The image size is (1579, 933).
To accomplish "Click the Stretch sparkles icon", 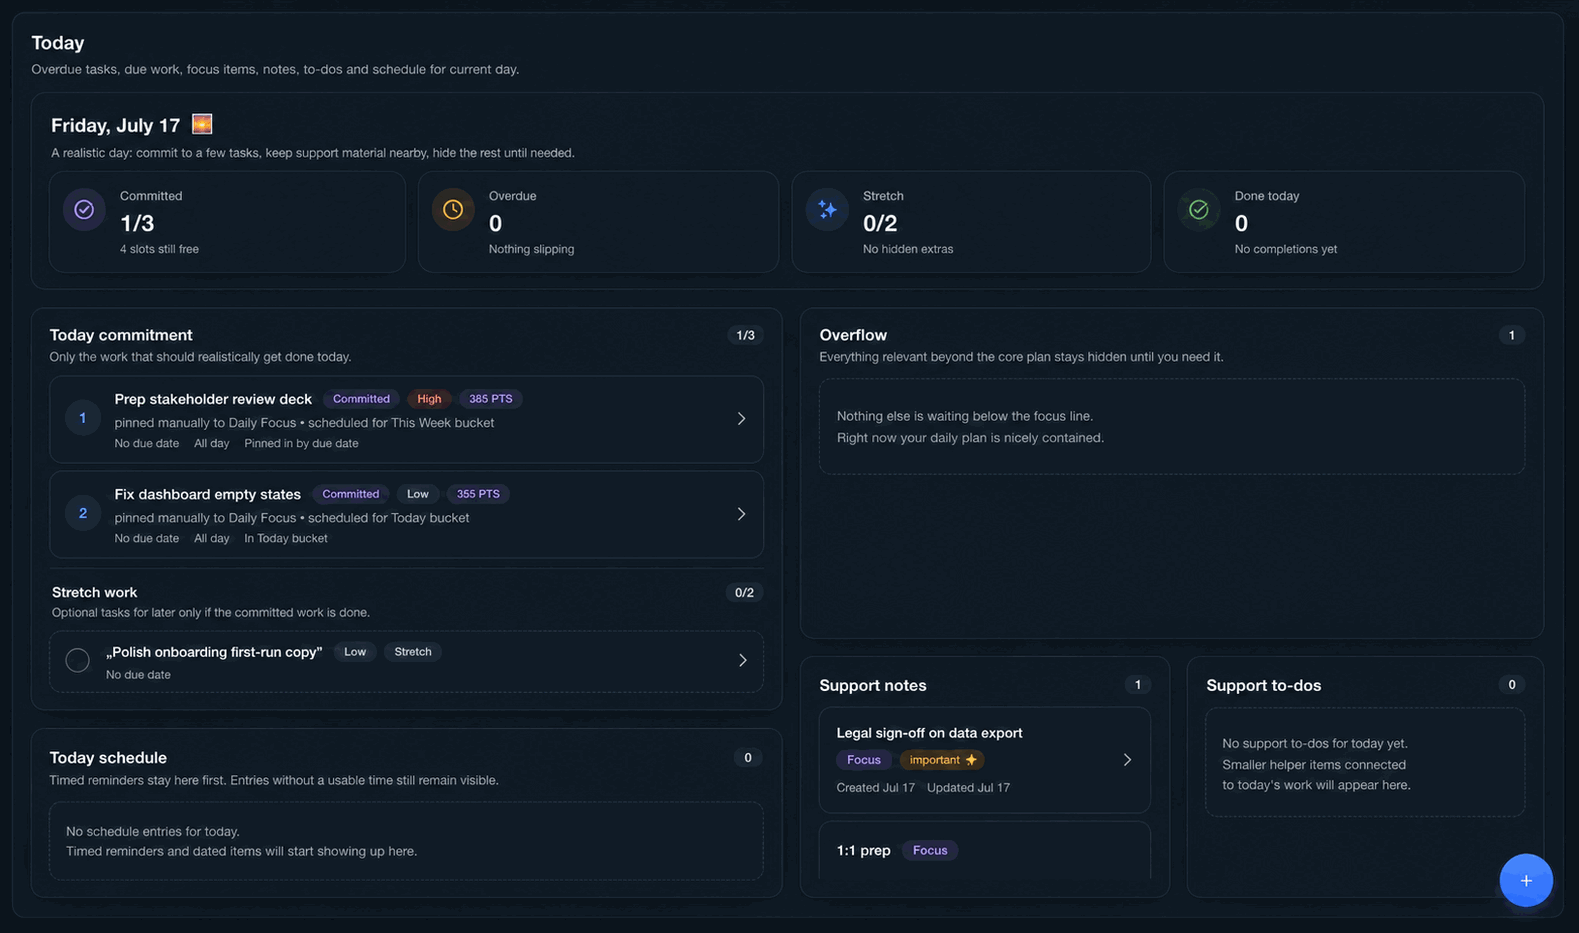I will (x=827, y=209).
